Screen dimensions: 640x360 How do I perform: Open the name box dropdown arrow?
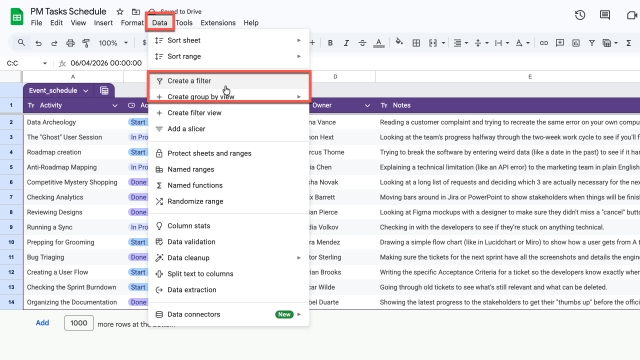pyautogui.click(x=44, y=63)
